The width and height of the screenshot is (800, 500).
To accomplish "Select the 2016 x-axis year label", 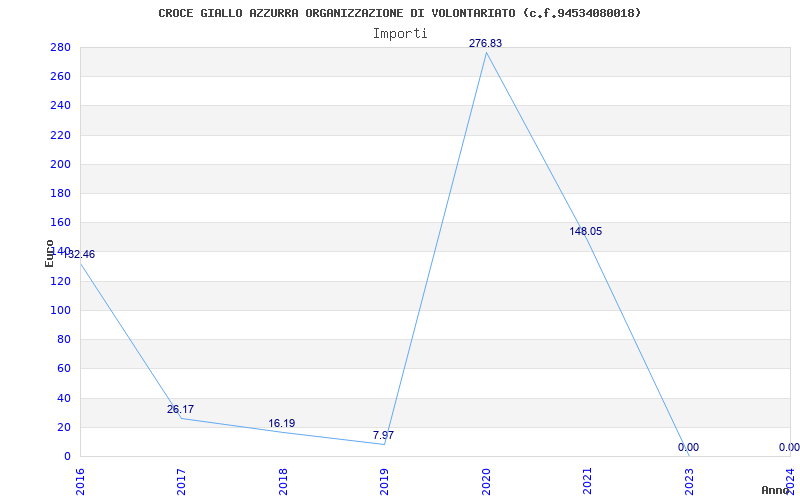I will click(80, 481).
